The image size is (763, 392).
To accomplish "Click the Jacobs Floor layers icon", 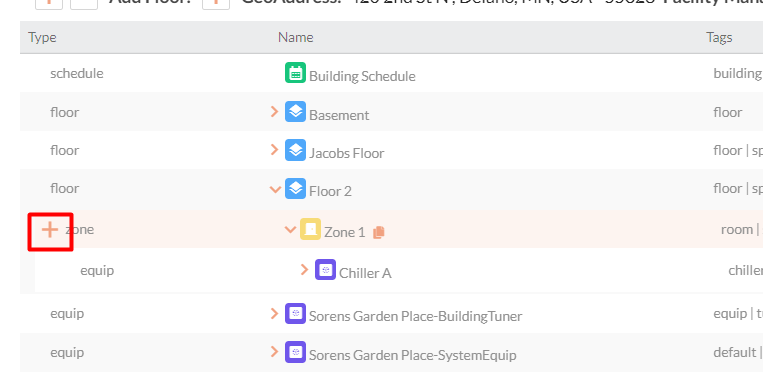I will 295,150.
